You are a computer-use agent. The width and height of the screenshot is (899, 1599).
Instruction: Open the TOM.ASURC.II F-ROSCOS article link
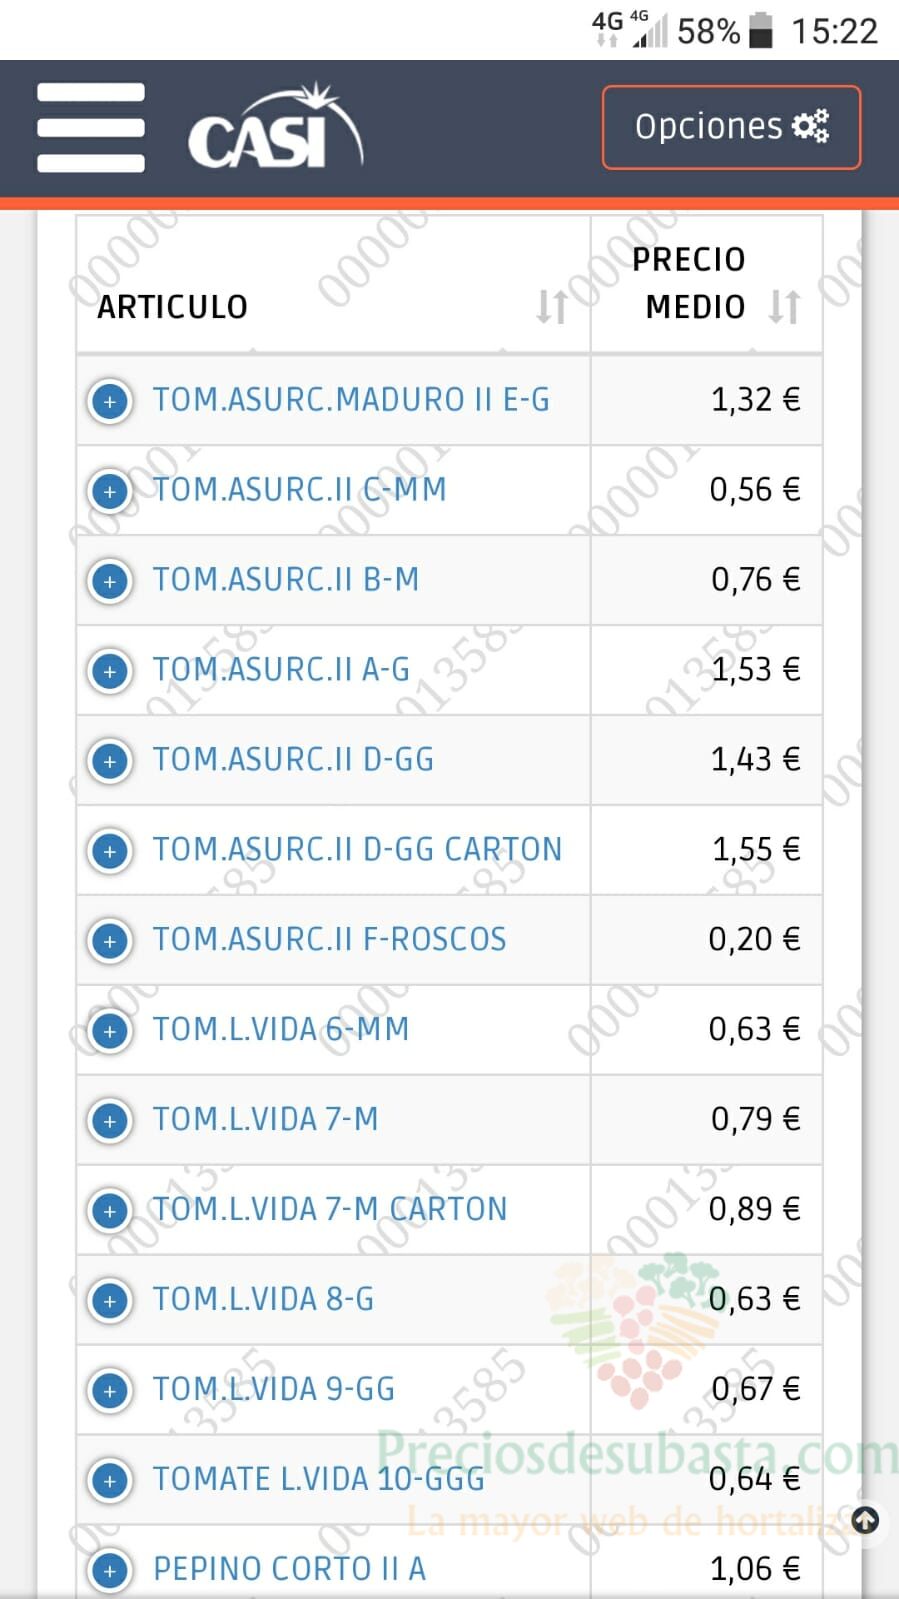(x=329, y=939)
